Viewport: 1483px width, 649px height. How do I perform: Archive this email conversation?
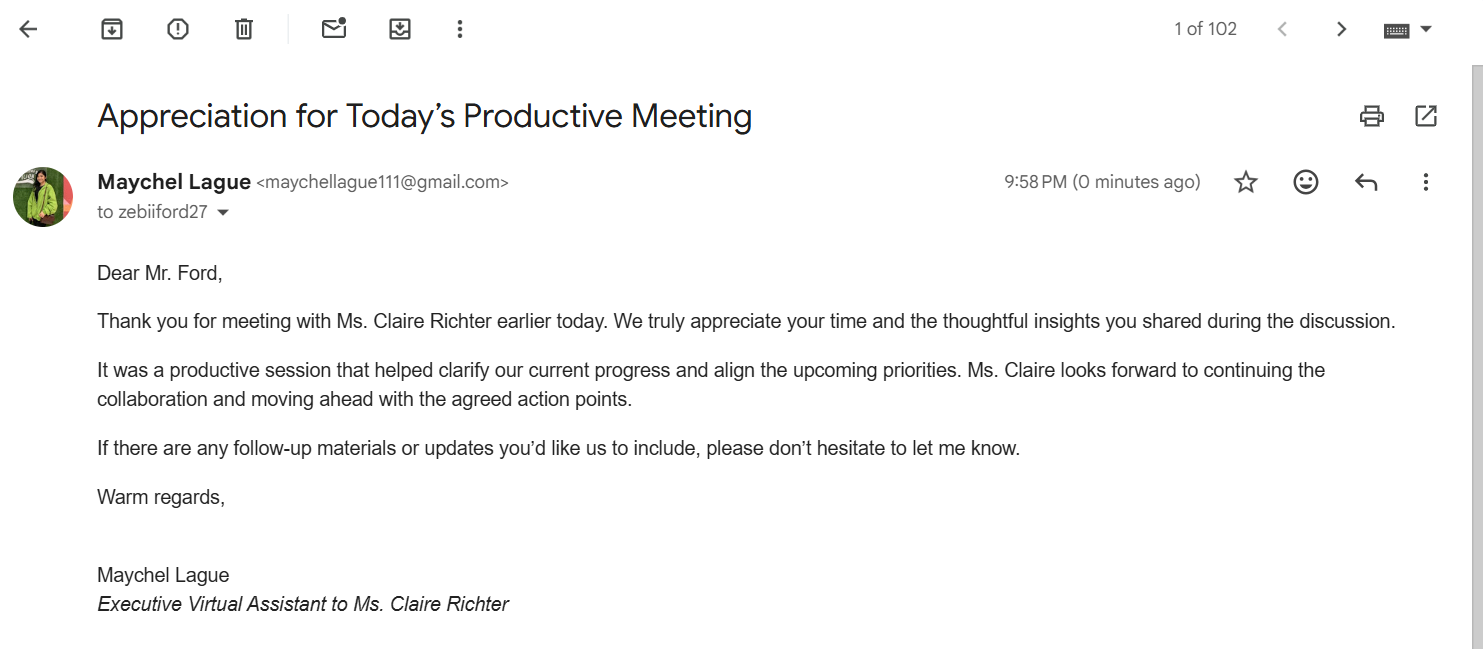point(112,29)
